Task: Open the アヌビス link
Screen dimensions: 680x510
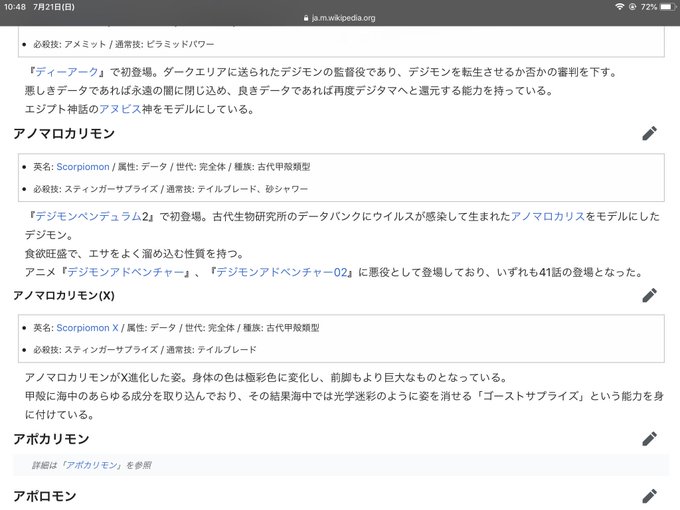Action: coord(121,109)
